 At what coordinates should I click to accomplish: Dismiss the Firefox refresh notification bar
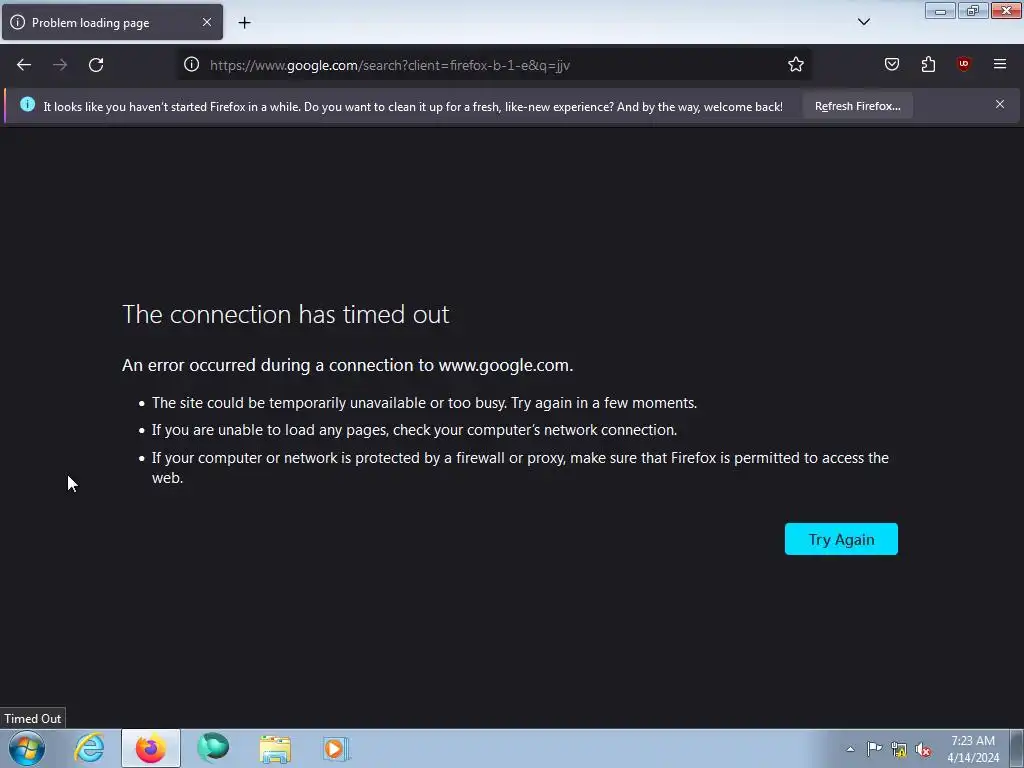[1000, 104]
